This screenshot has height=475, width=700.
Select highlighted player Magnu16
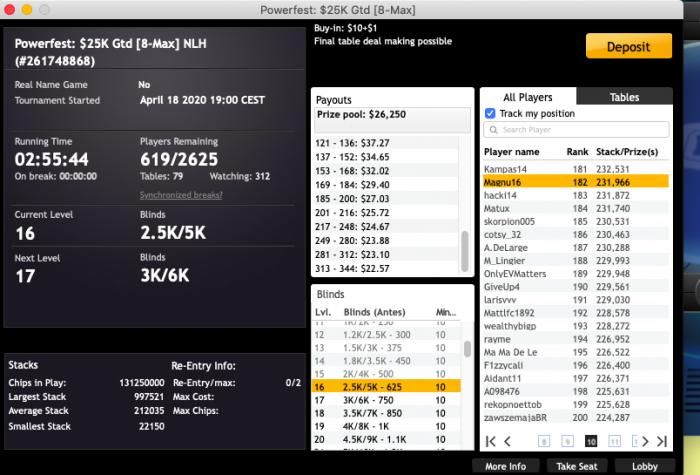coord(576,182)
